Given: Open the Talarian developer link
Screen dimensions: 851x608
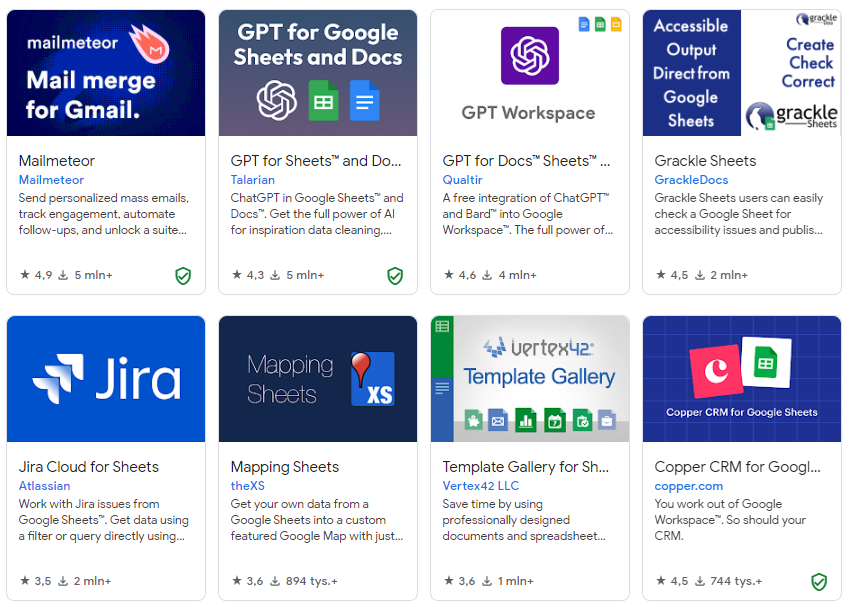Looking at the screenshot, I should click(252, 180).
